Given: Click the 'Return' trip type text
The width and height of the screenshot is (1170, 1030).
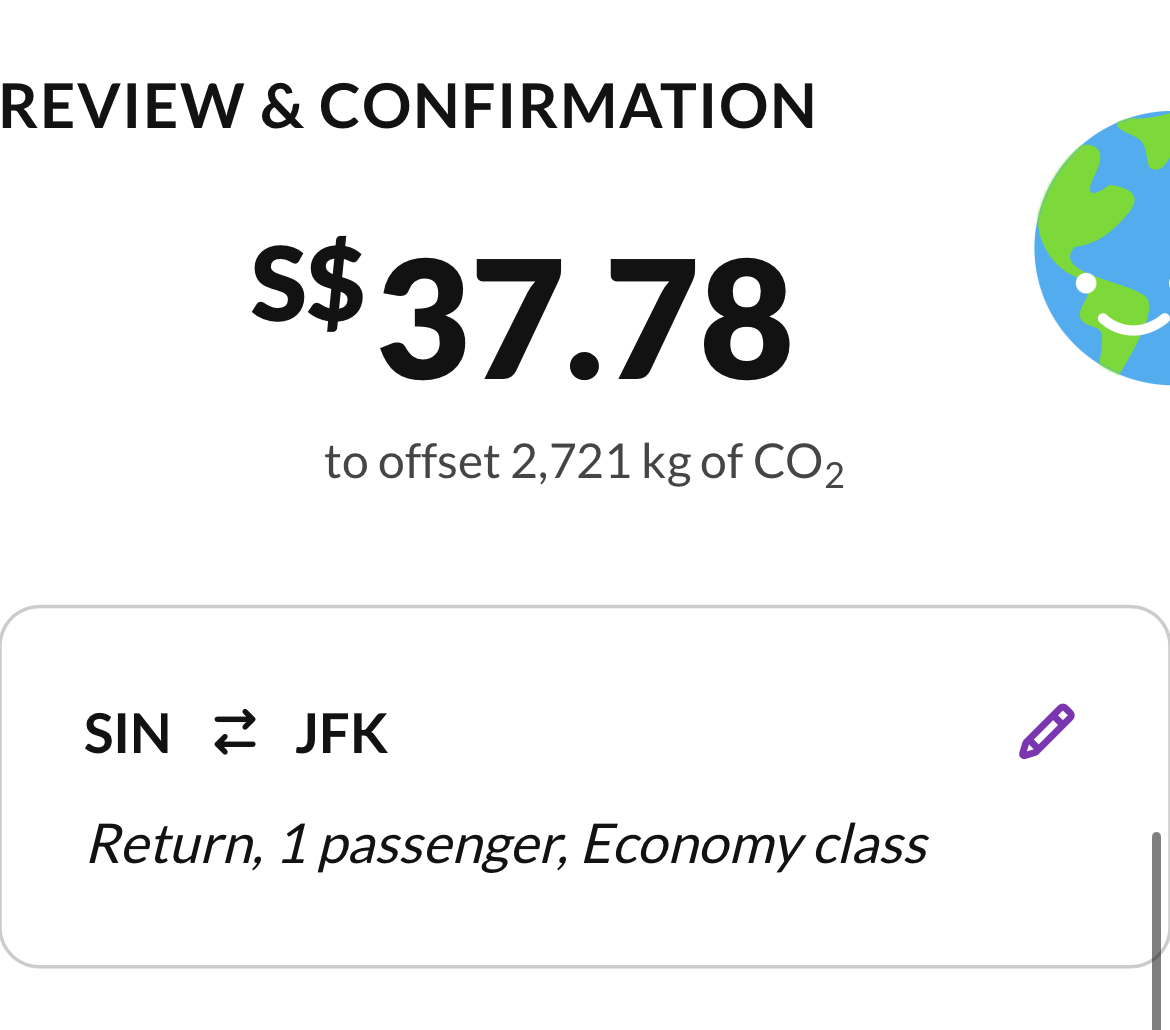Looking at the screenshot, I should tap(172, 845).
